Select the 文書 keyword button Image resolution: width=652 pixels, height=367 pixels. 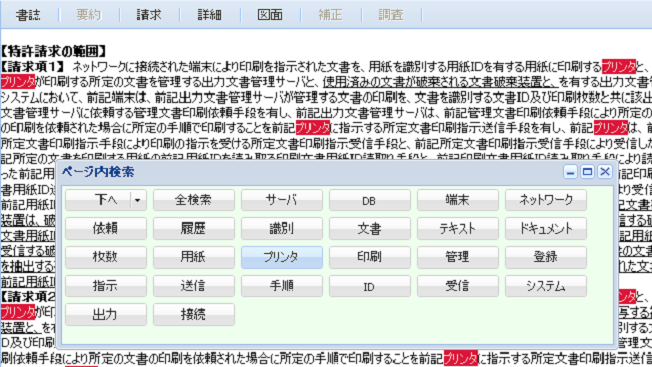pos(370,229)
